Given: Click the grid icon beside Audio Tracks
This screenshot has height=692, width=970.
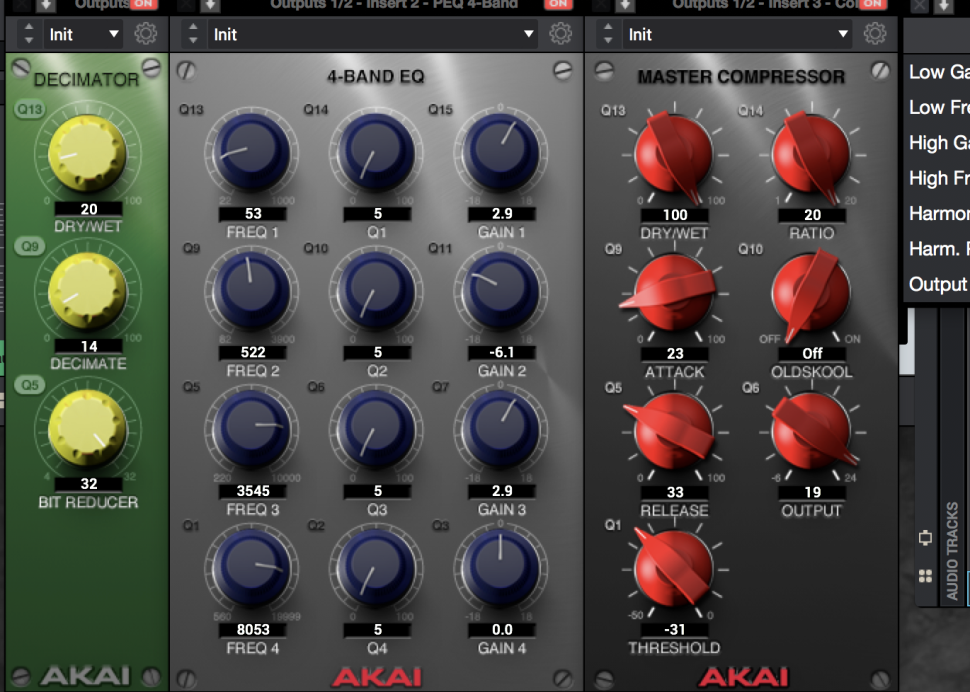Looking at the screenshot, I should [925, 576].
